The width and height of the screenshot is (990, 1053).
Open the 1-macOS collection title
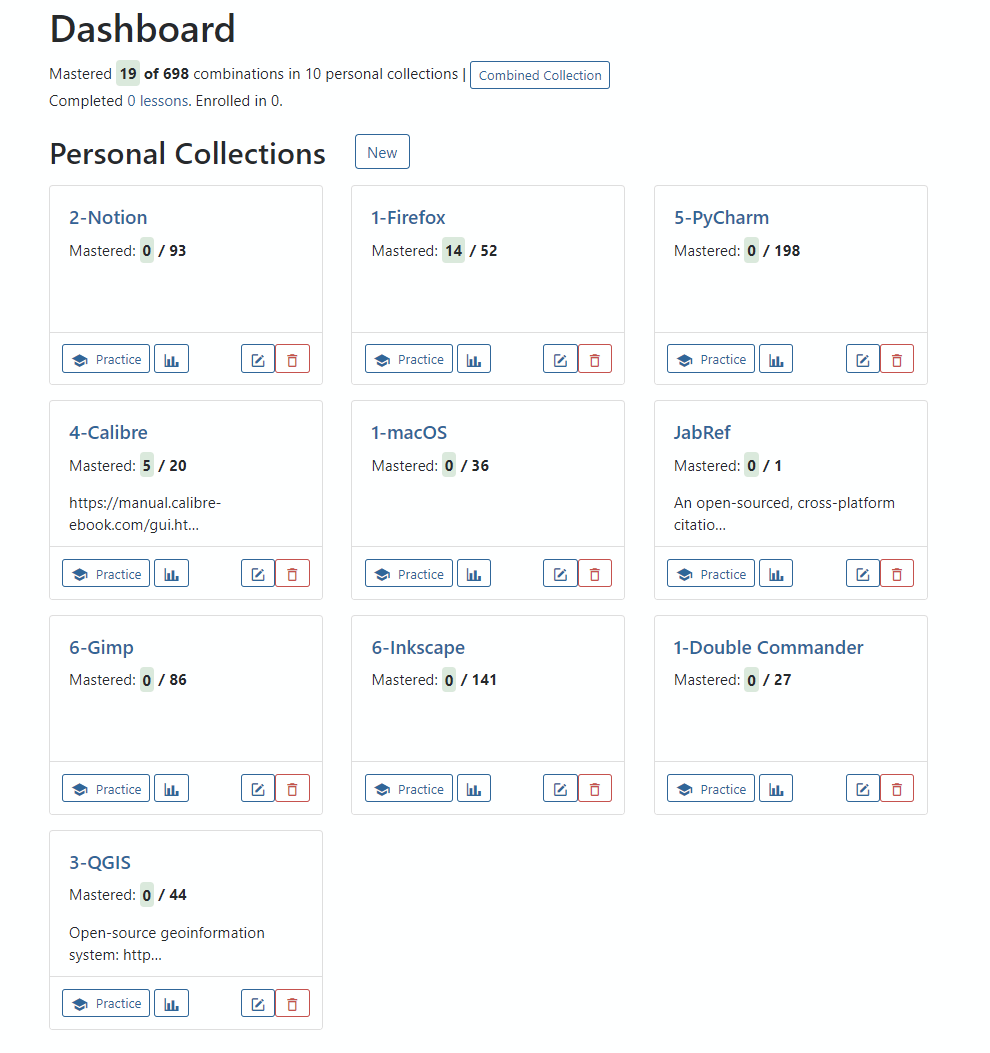click(409, 432)
